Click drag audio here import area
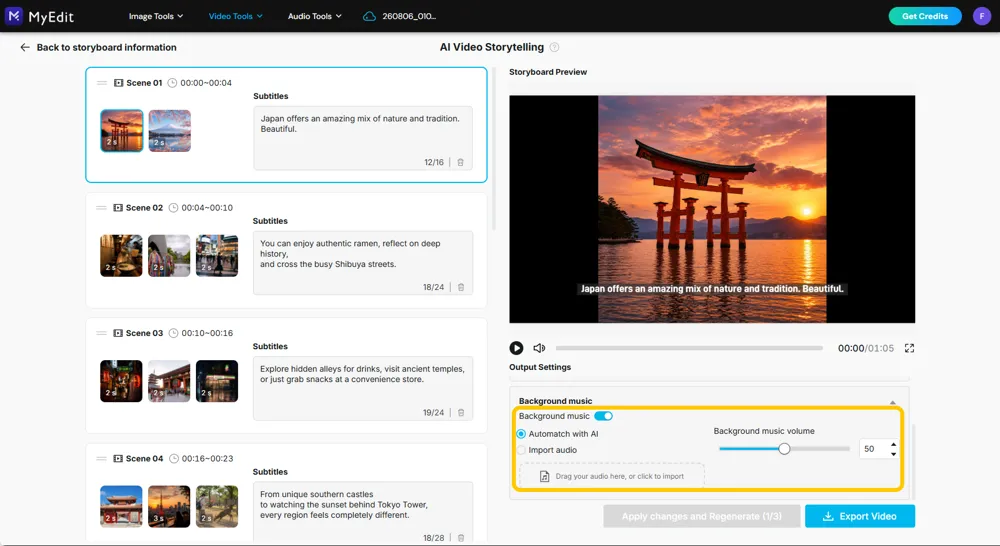 [612, 476]
